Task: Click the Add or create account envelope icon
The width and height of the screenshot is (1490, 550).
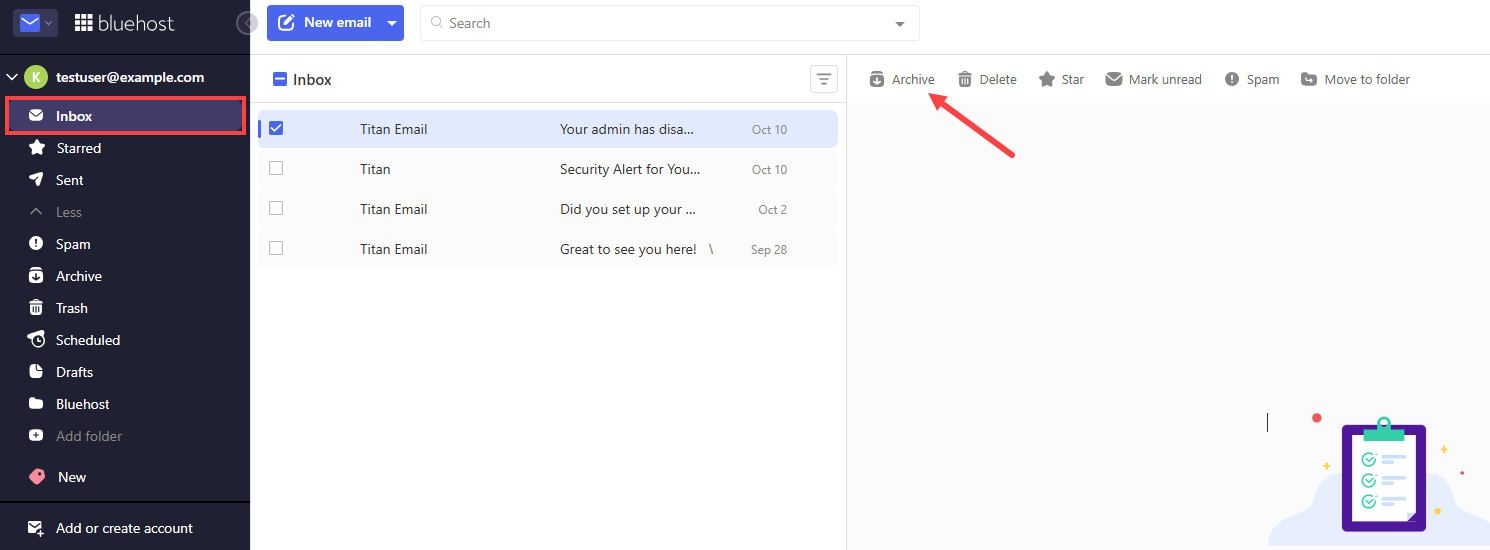Action: tap(36, 528)
